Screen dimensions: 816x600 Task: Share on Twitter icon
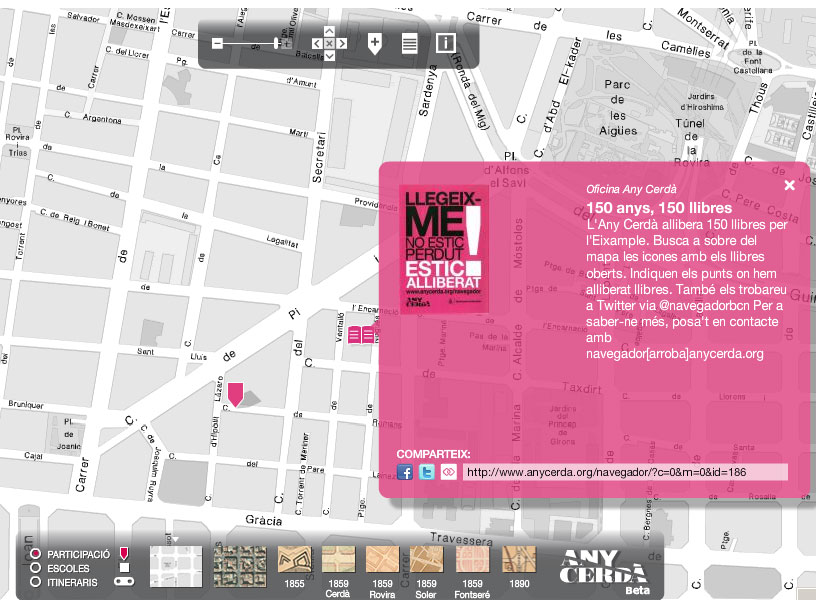tap(427, 472)
